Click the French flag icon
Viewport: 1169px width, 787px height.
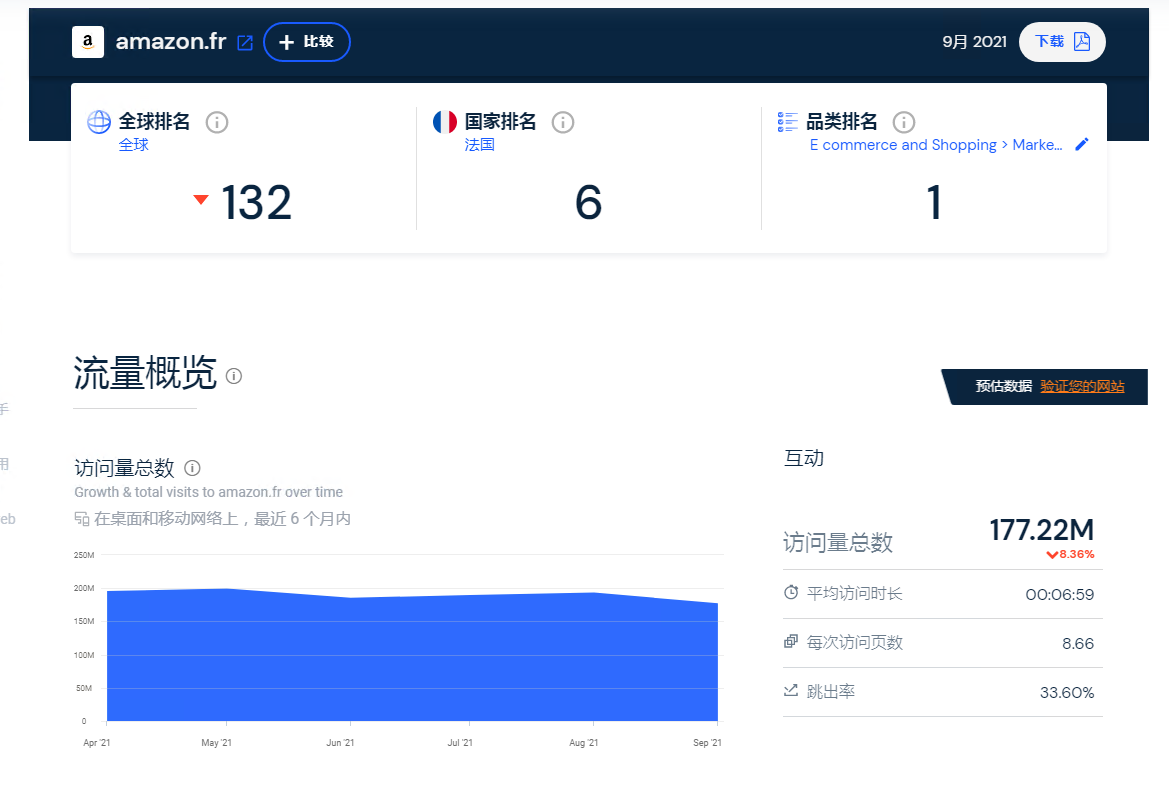[445, 121]
